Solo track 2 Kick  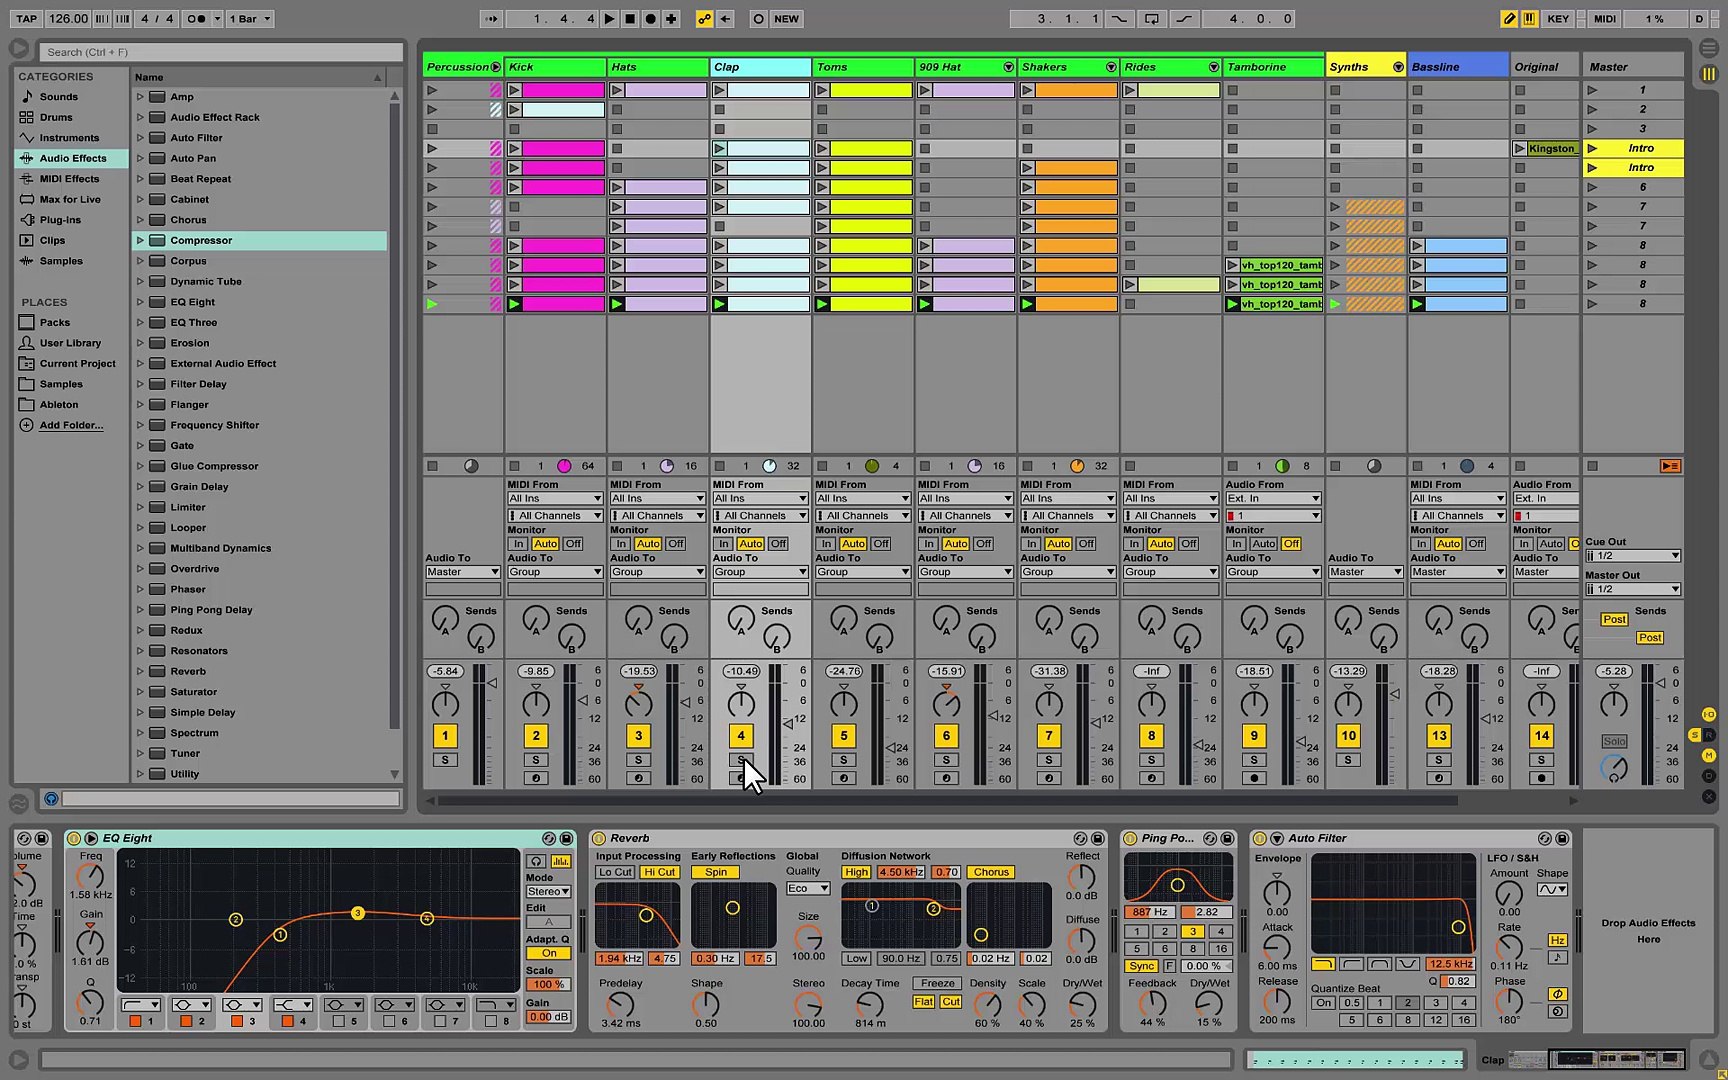(x=536, y=760)
